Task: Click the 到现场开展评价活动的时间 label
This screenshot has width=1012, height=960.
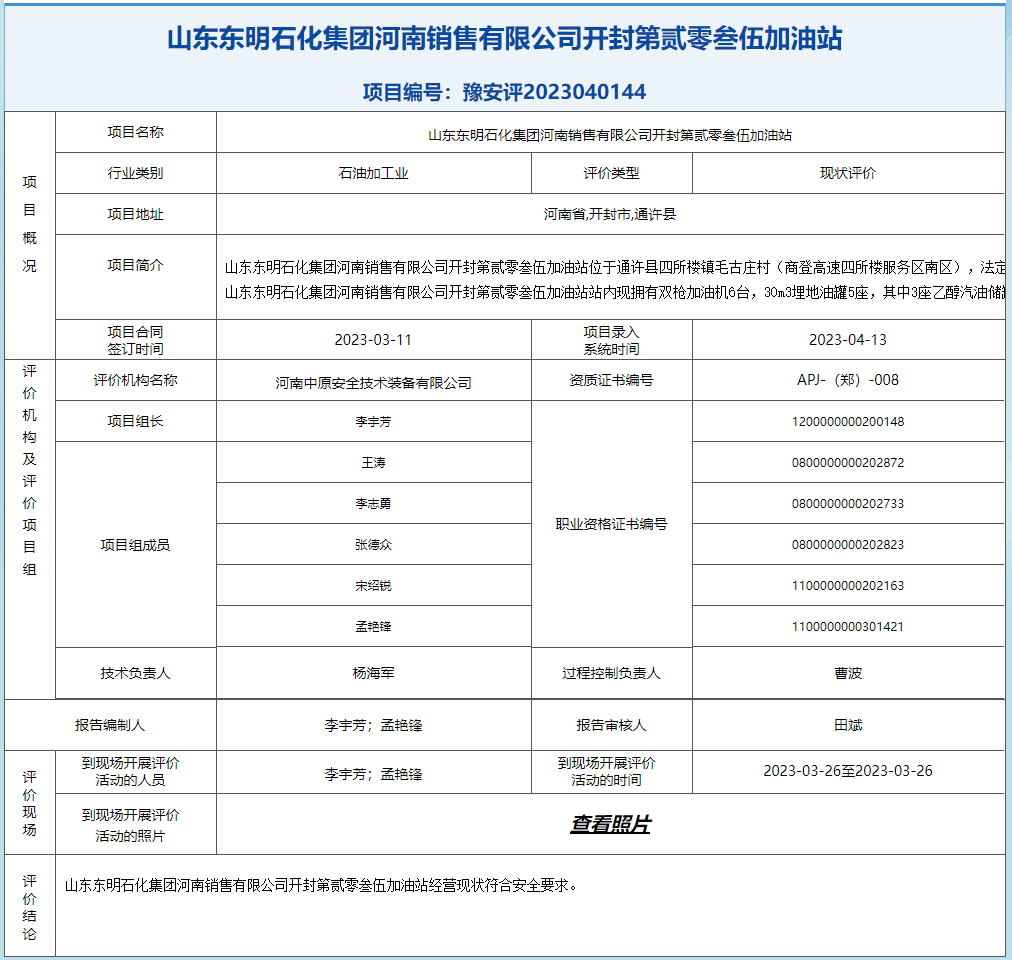Action: click(x=606, y=771)
